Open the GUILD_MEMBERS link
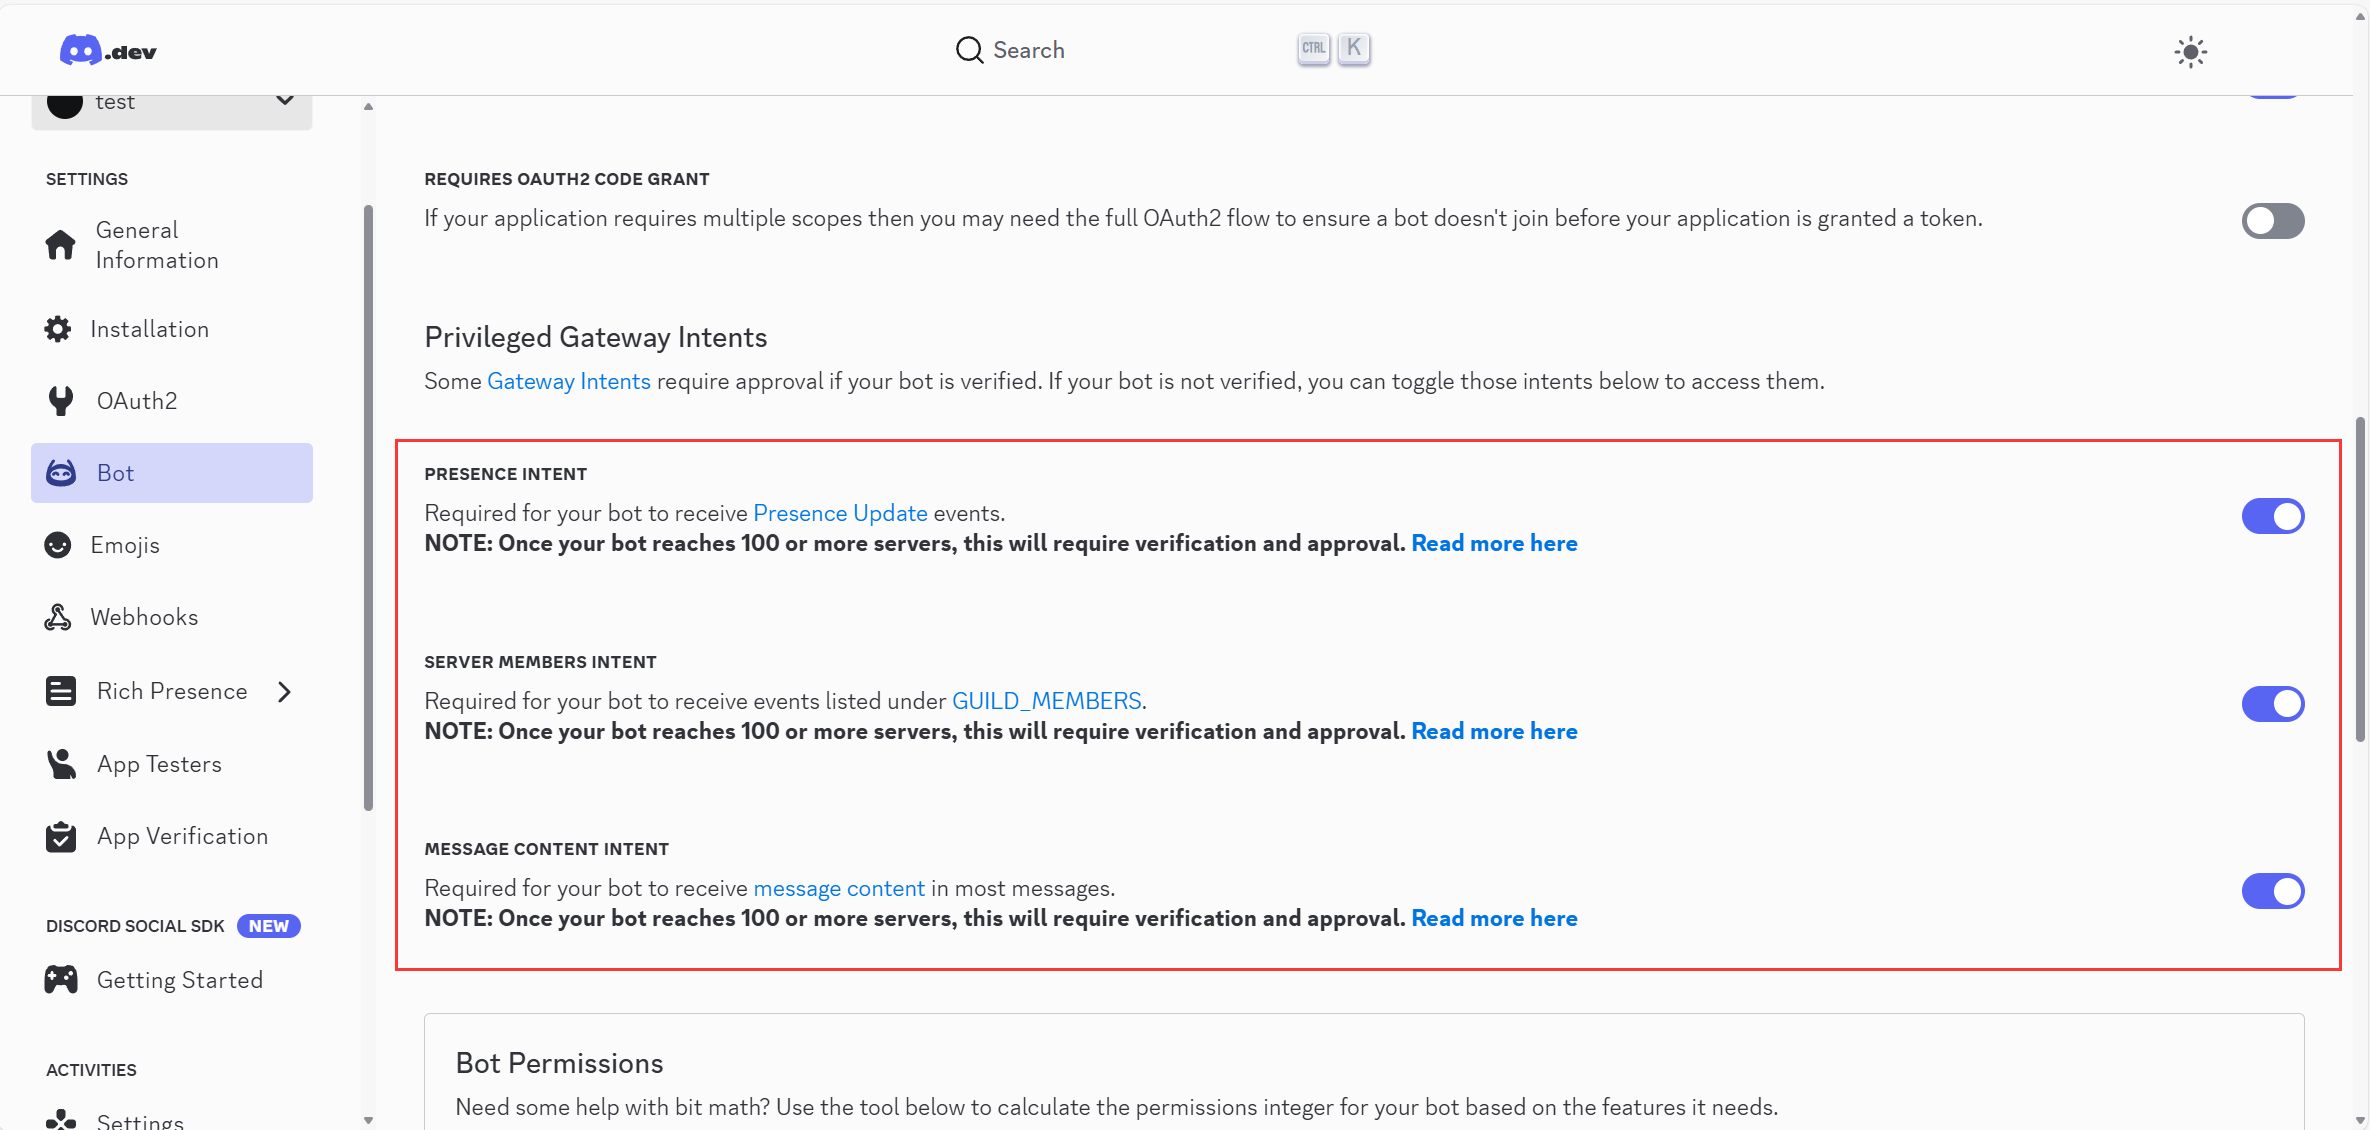 (x=1046, y=701)
